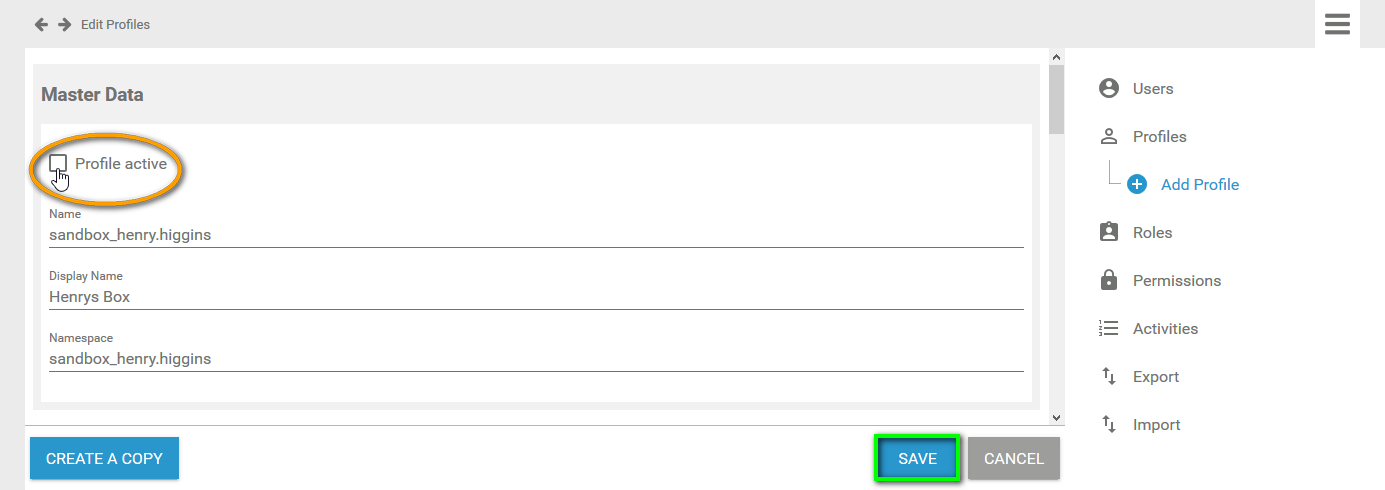Click the Add Profile plus icon

(x=1137, y=184)
